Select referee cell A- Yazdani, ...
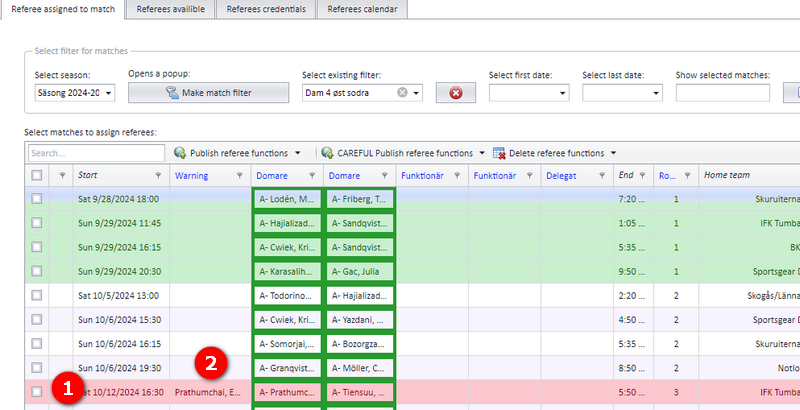Image resolution: width=800 pixels, height=410 pixels. (360, 320)
